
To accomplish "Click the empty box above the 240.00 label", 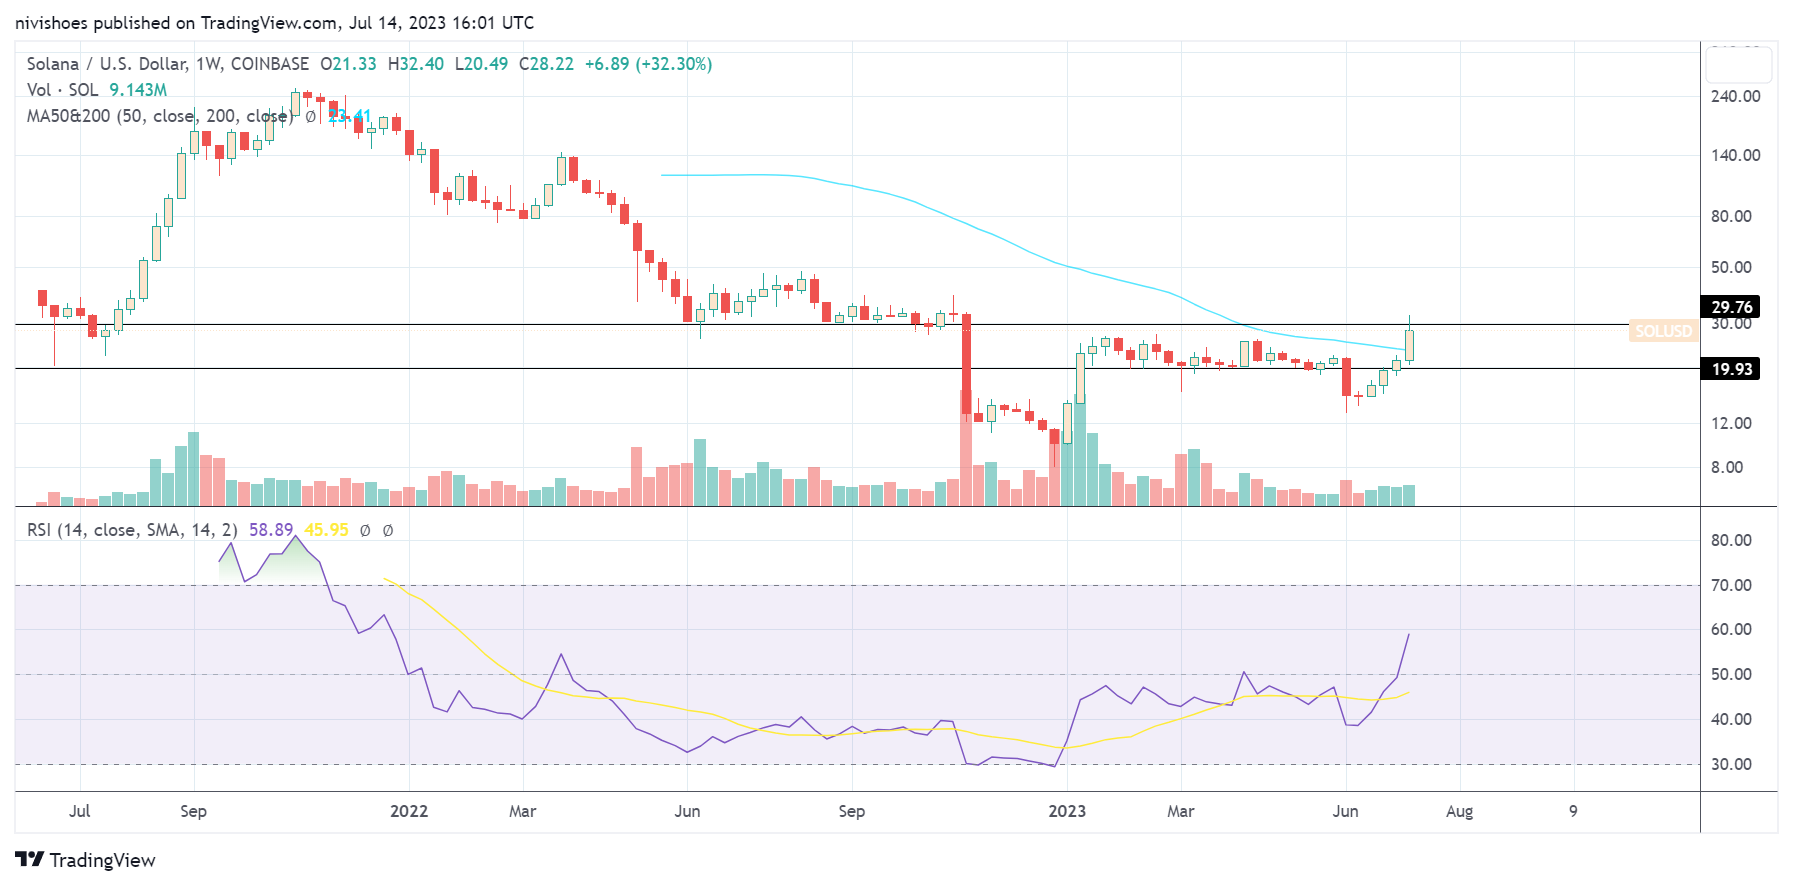I will [1738, 65].
